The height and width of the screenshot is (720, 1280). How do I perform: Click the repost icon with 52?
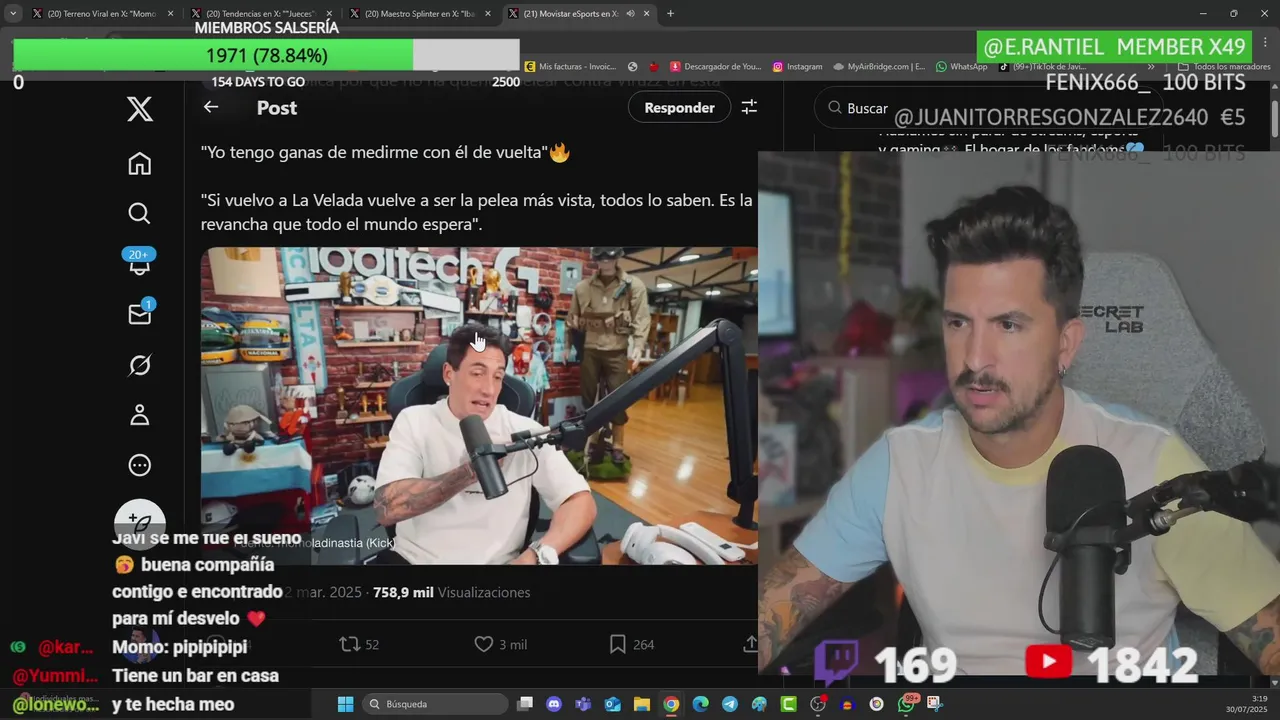tap(349, 644)
